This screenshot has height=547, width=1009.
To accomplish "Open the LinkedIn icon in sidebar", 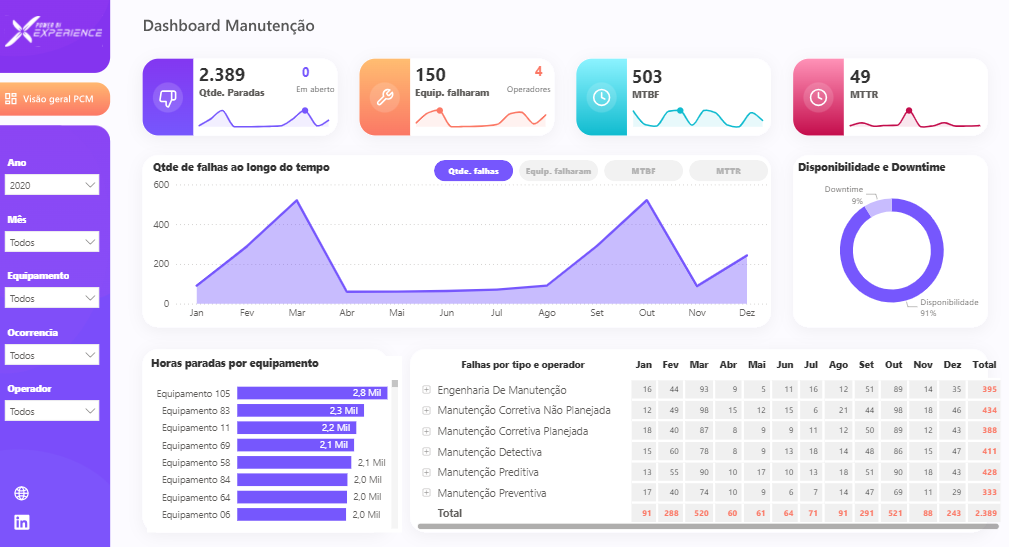I will pos(22,521).
